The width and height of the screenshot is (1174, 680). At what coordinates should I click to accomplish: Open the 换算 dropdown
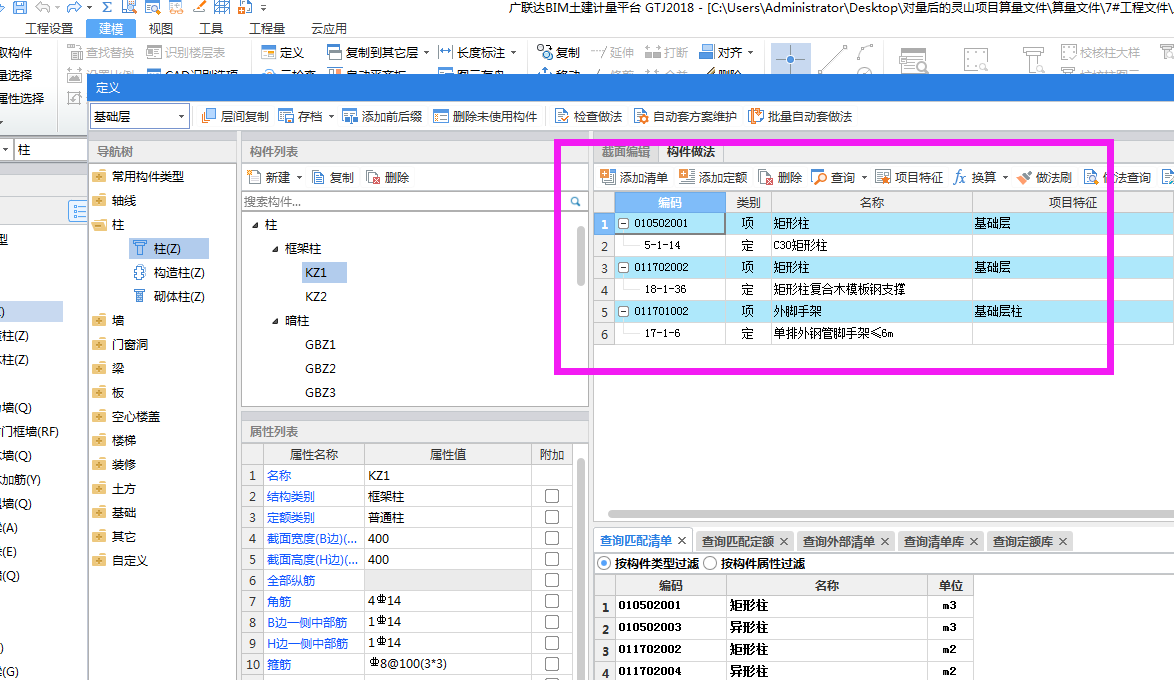click(1006, 177)
